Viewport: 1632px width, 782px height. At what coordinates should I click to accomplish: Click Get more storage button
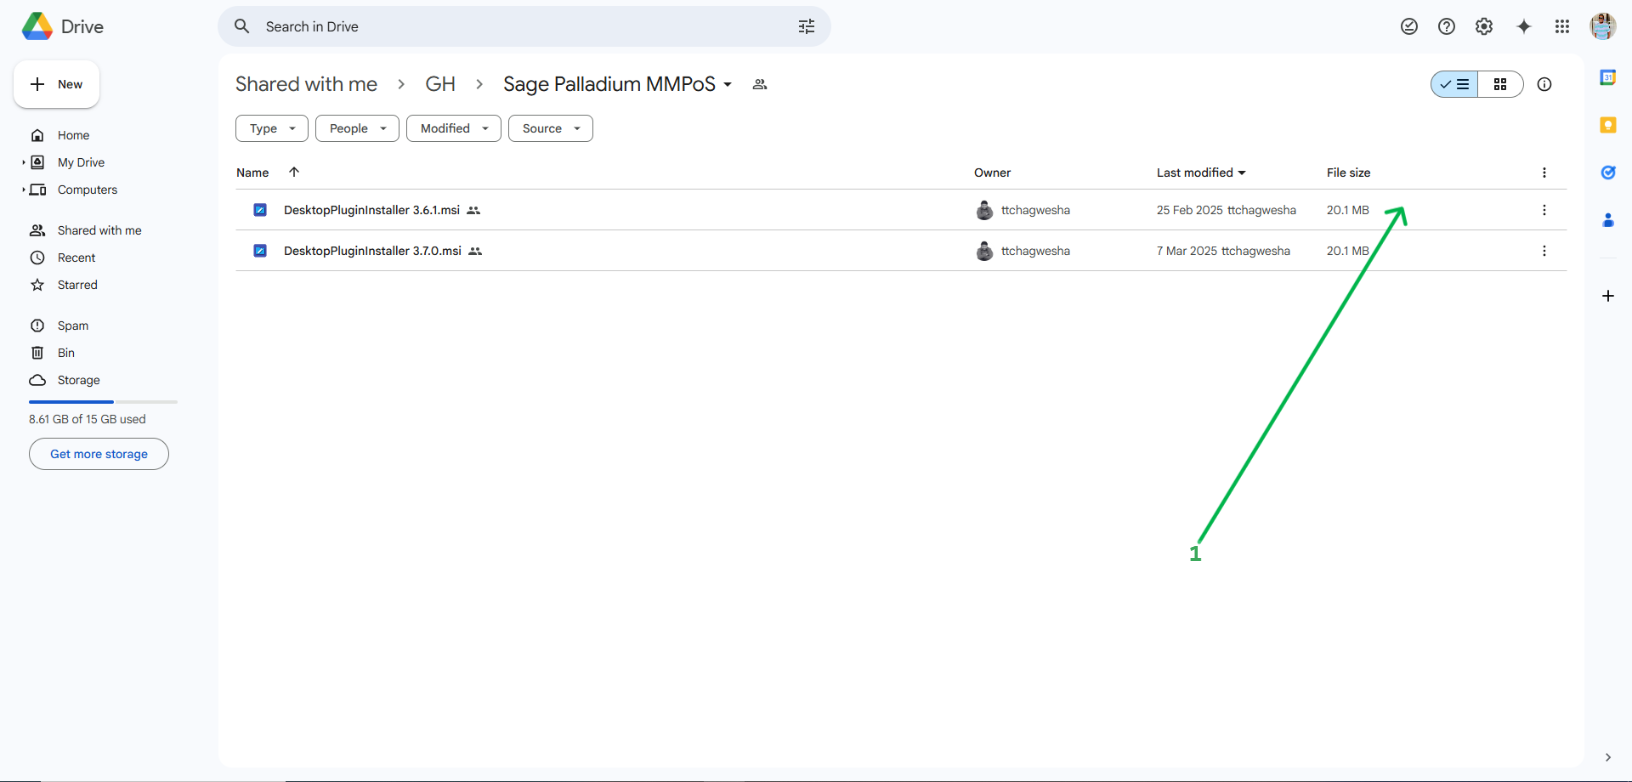99,454
